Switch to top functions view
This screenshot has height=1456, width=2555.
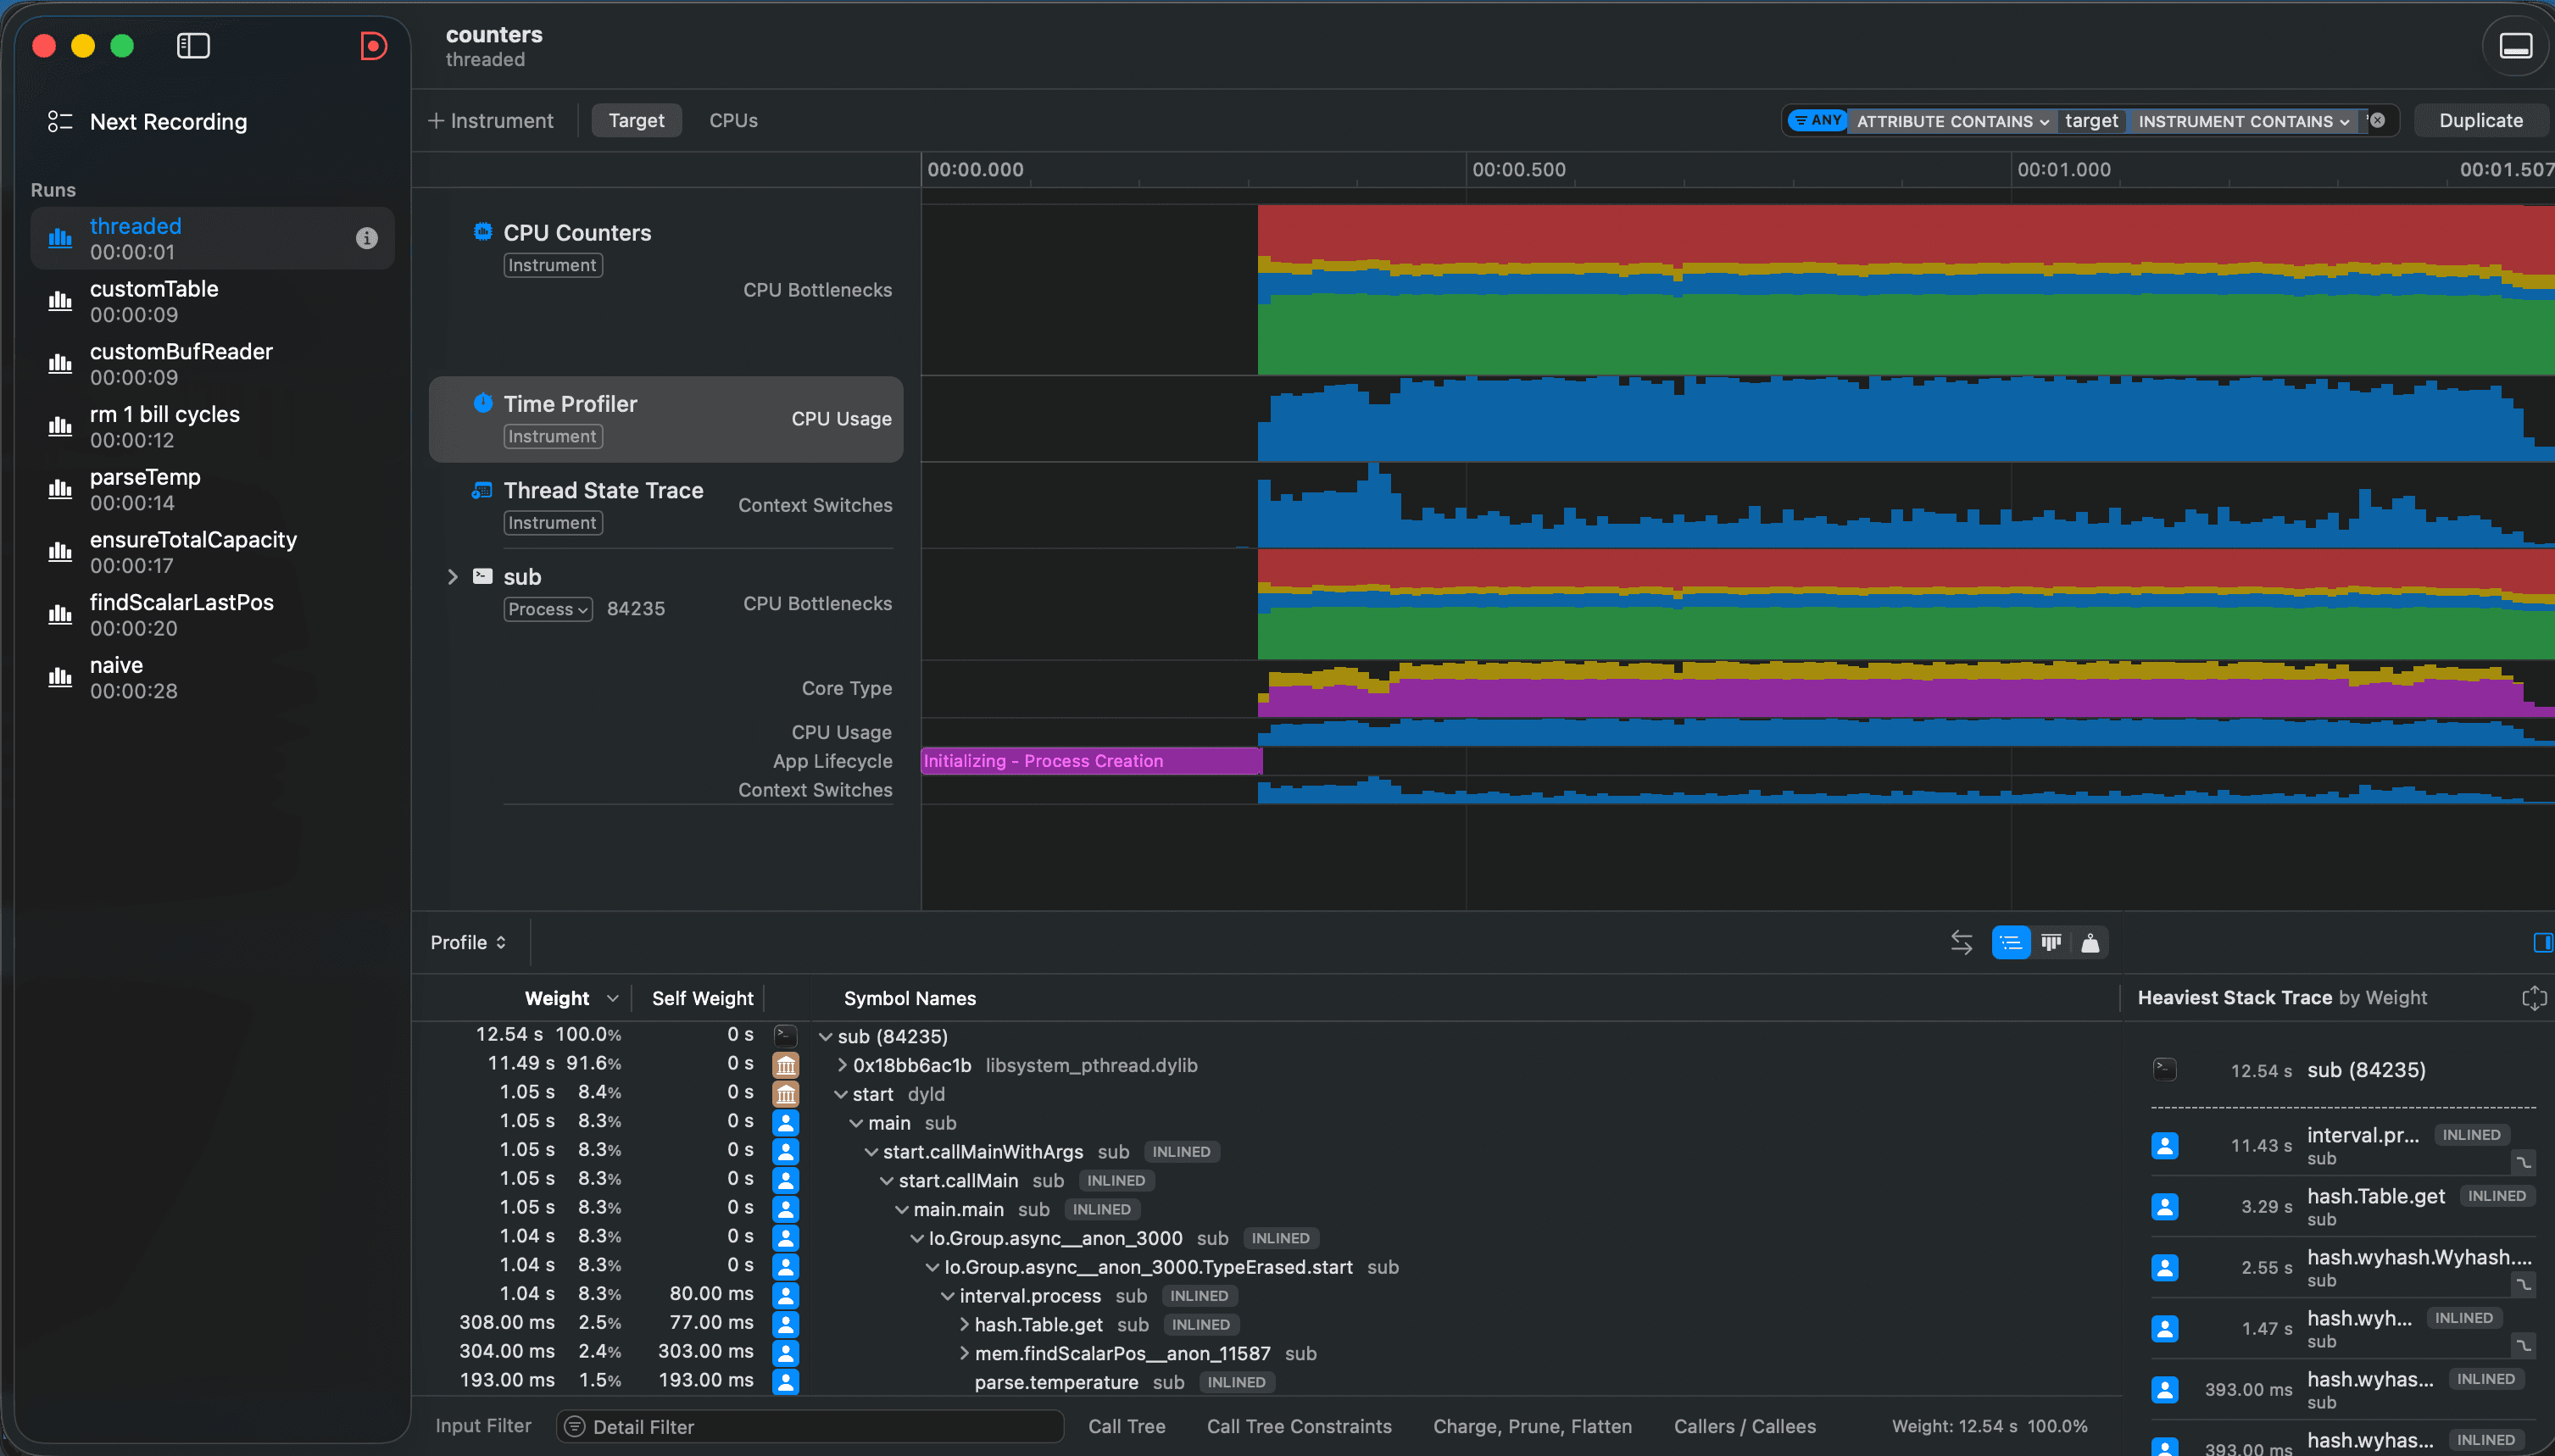2090,942
